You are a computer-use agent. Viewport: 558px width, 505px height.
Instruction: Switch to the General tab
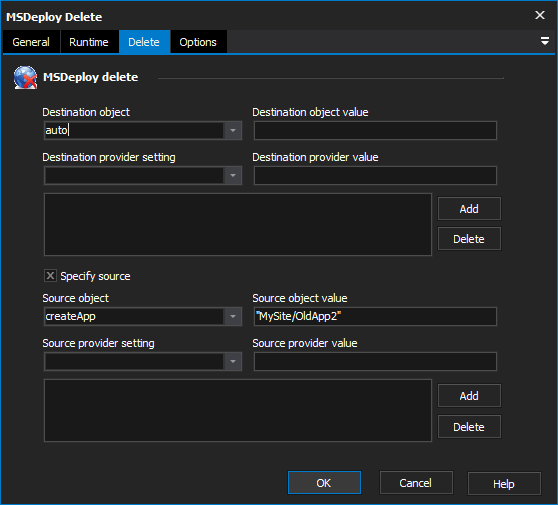(x=31, y=42)
